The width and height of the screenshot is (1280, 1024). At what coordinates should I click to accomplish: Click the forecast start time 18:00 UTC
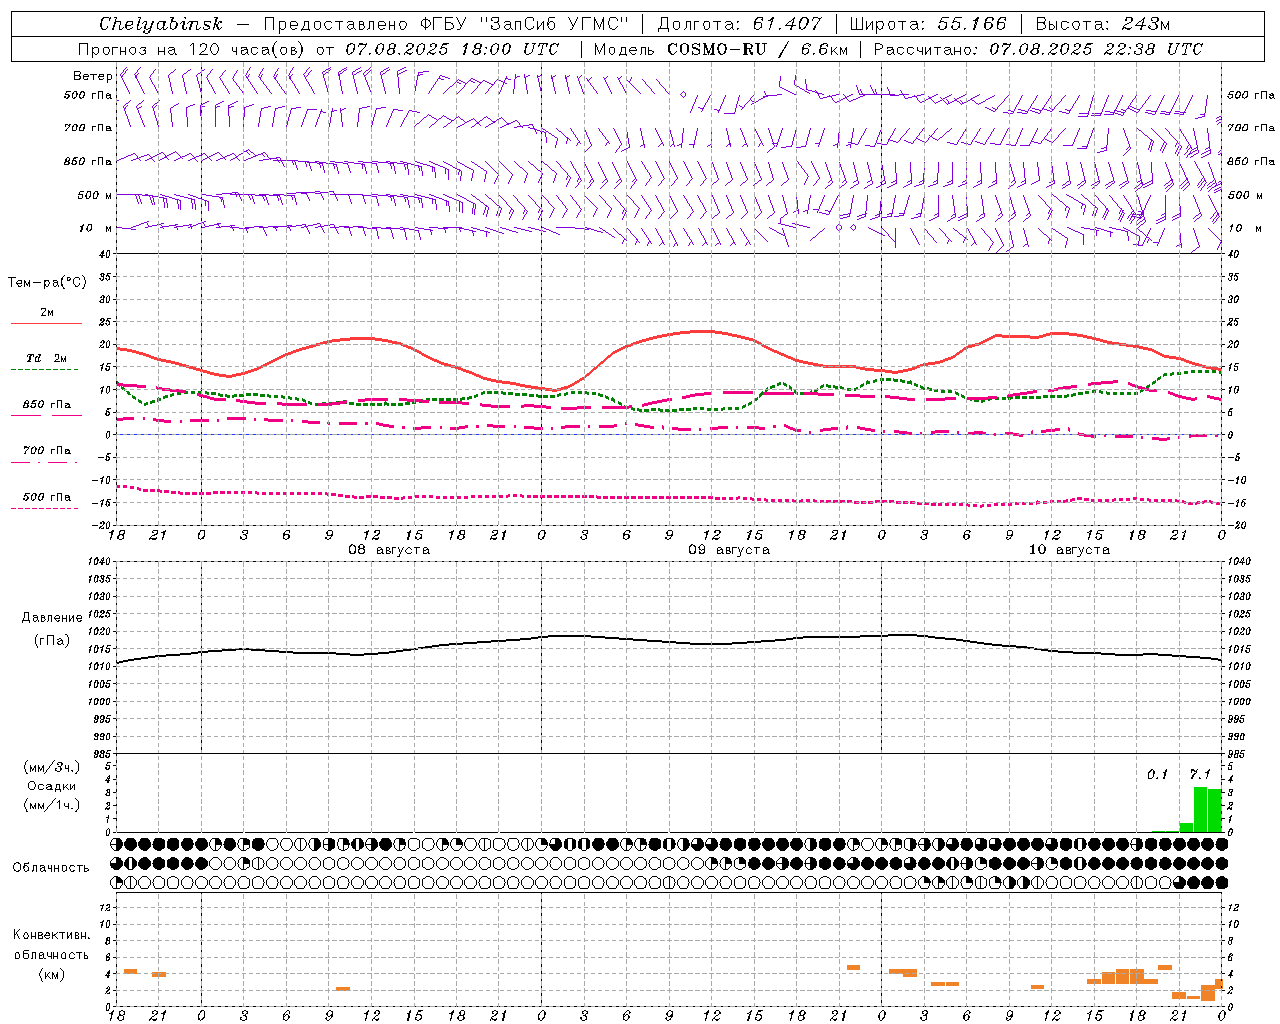tap(510, 49)
